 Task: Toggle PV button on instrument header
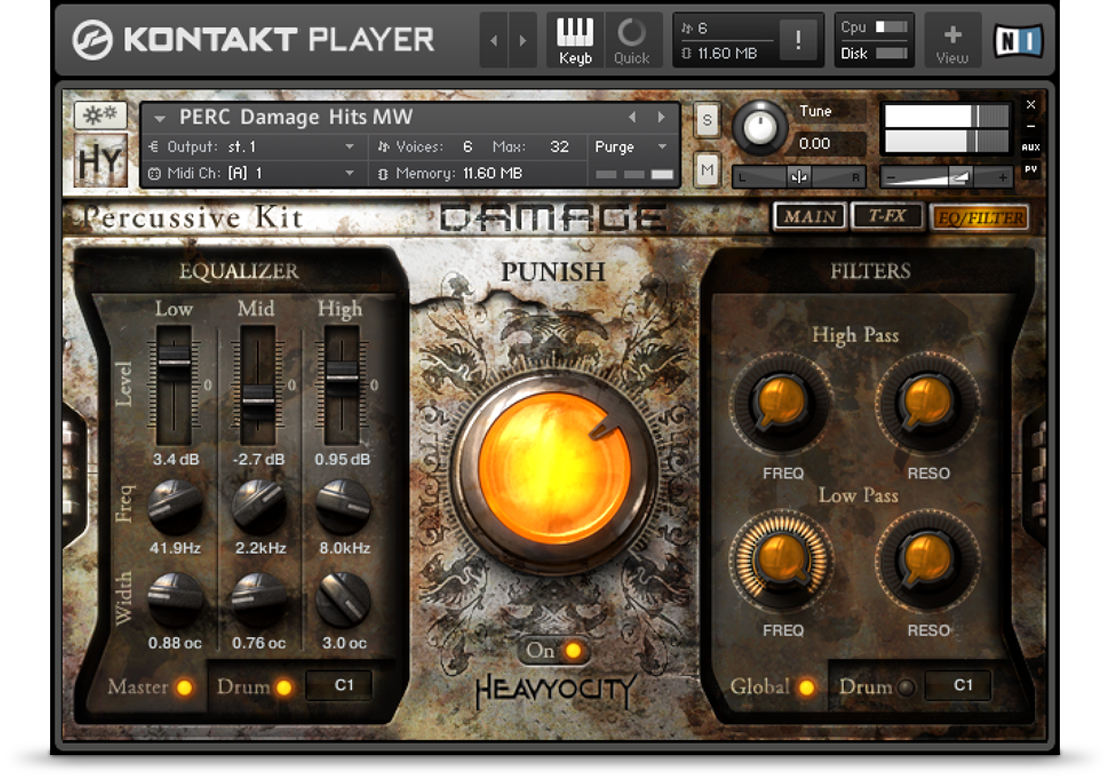click(1031, 169)
